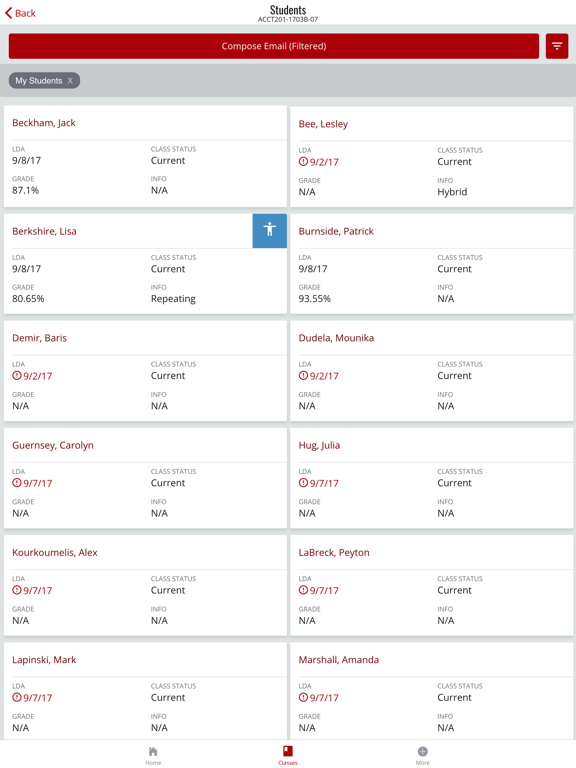Click grade 80.65% for Berkshire, Lisa
Image resolution: width=576 pixels, height=768 pixels.
28,298
